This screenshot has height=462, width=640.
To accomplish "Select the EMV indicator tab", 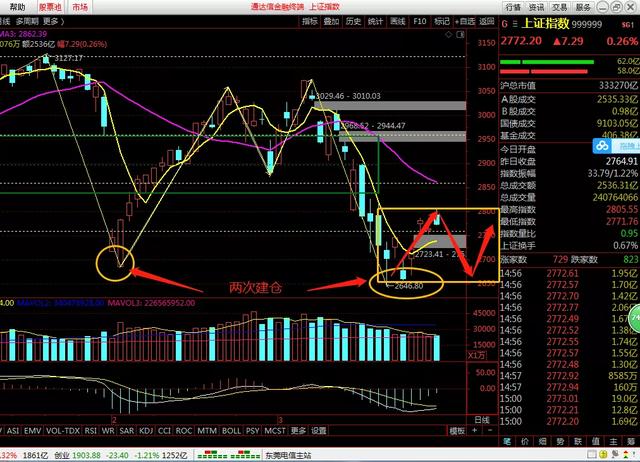I will coord(32,431).
